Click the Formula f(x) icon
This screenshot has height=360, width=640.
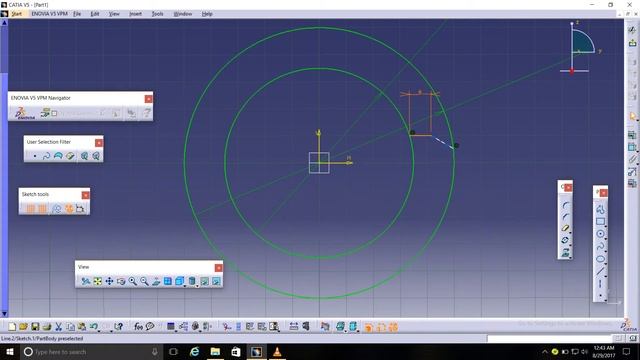[x=138, y=327]
